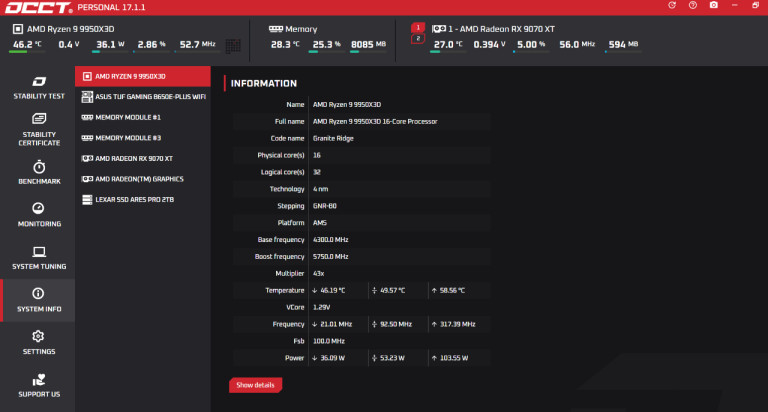768x412 pixels.
Task: Open the Monitoring gauge section
Action: click(x=39, y=215)
